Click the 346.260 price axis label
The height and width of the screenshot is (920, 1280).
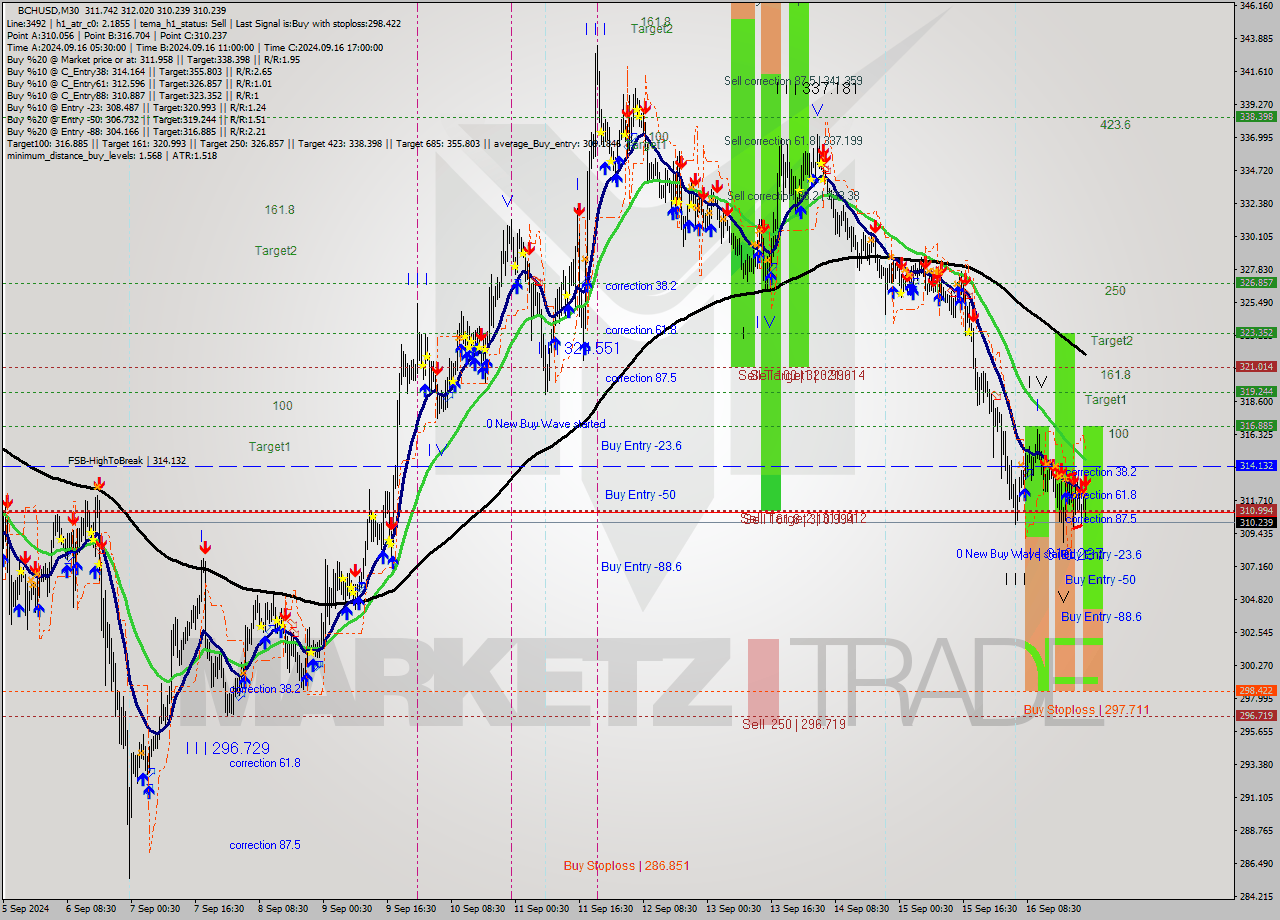1255,6
